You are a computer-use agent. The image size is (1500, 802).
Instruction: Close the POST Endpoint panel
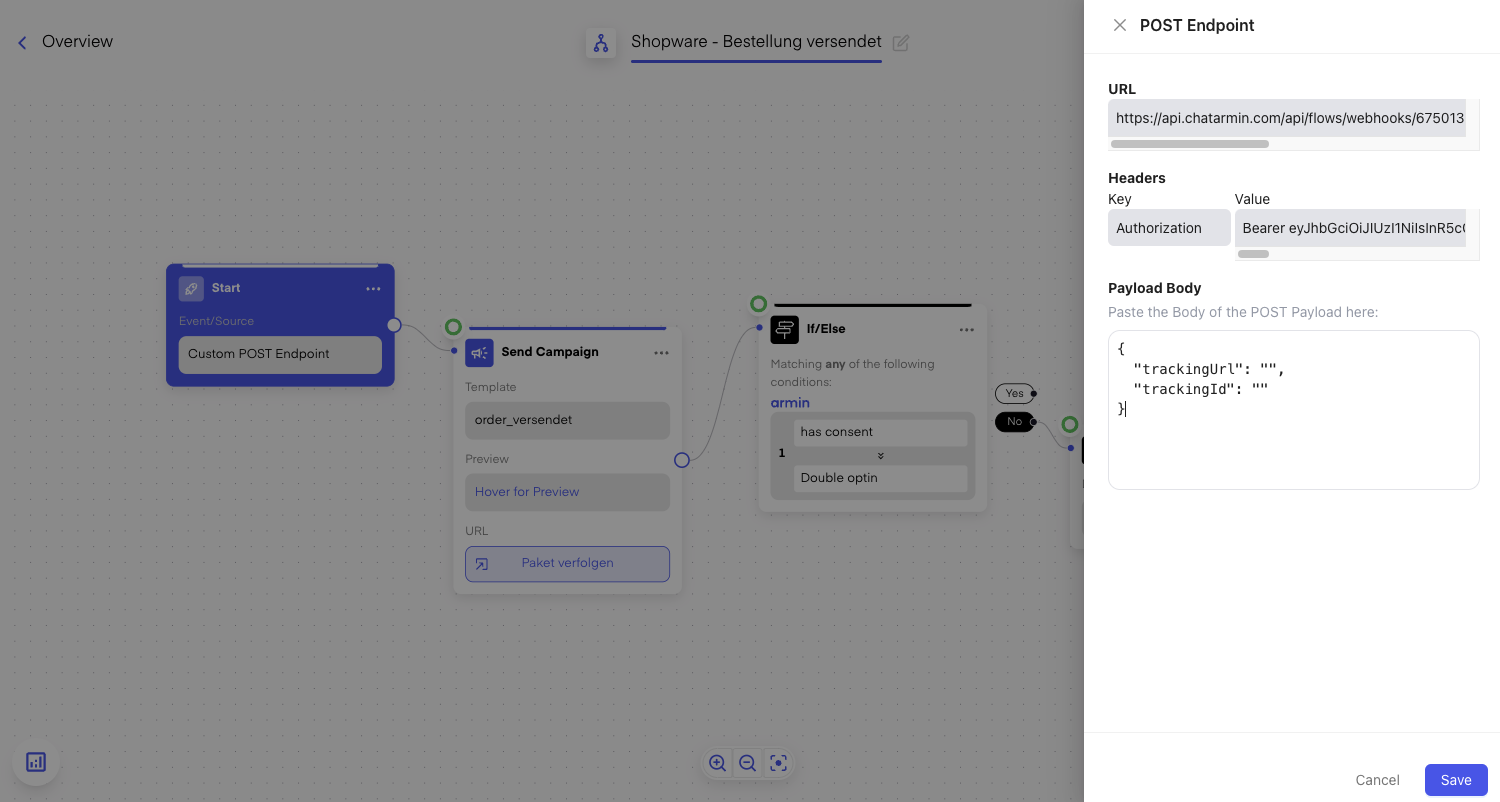[x=1120, y=25]
